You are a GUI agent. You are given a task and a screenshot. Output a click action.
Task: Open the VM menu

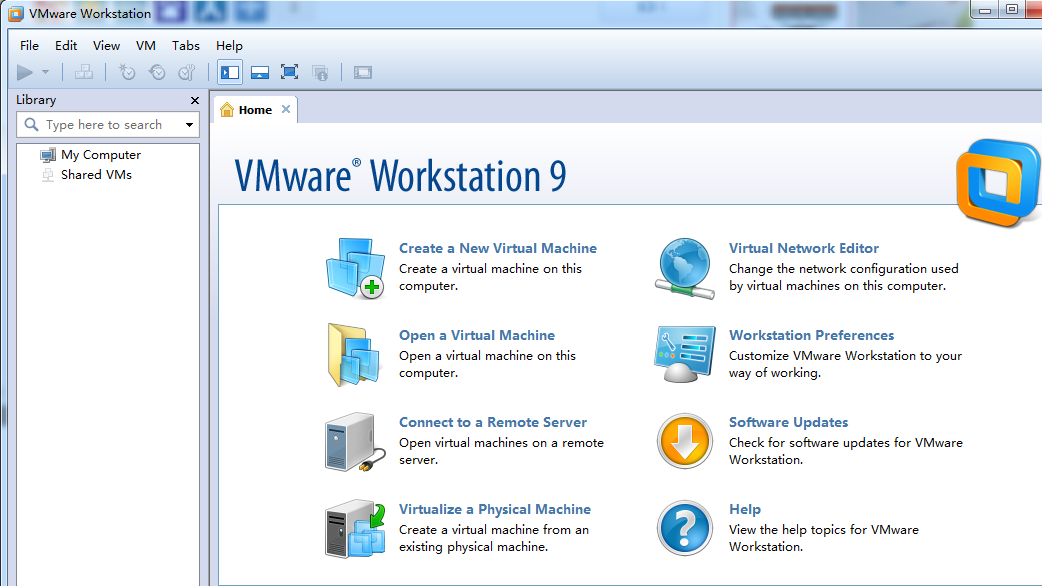[146, 45]
